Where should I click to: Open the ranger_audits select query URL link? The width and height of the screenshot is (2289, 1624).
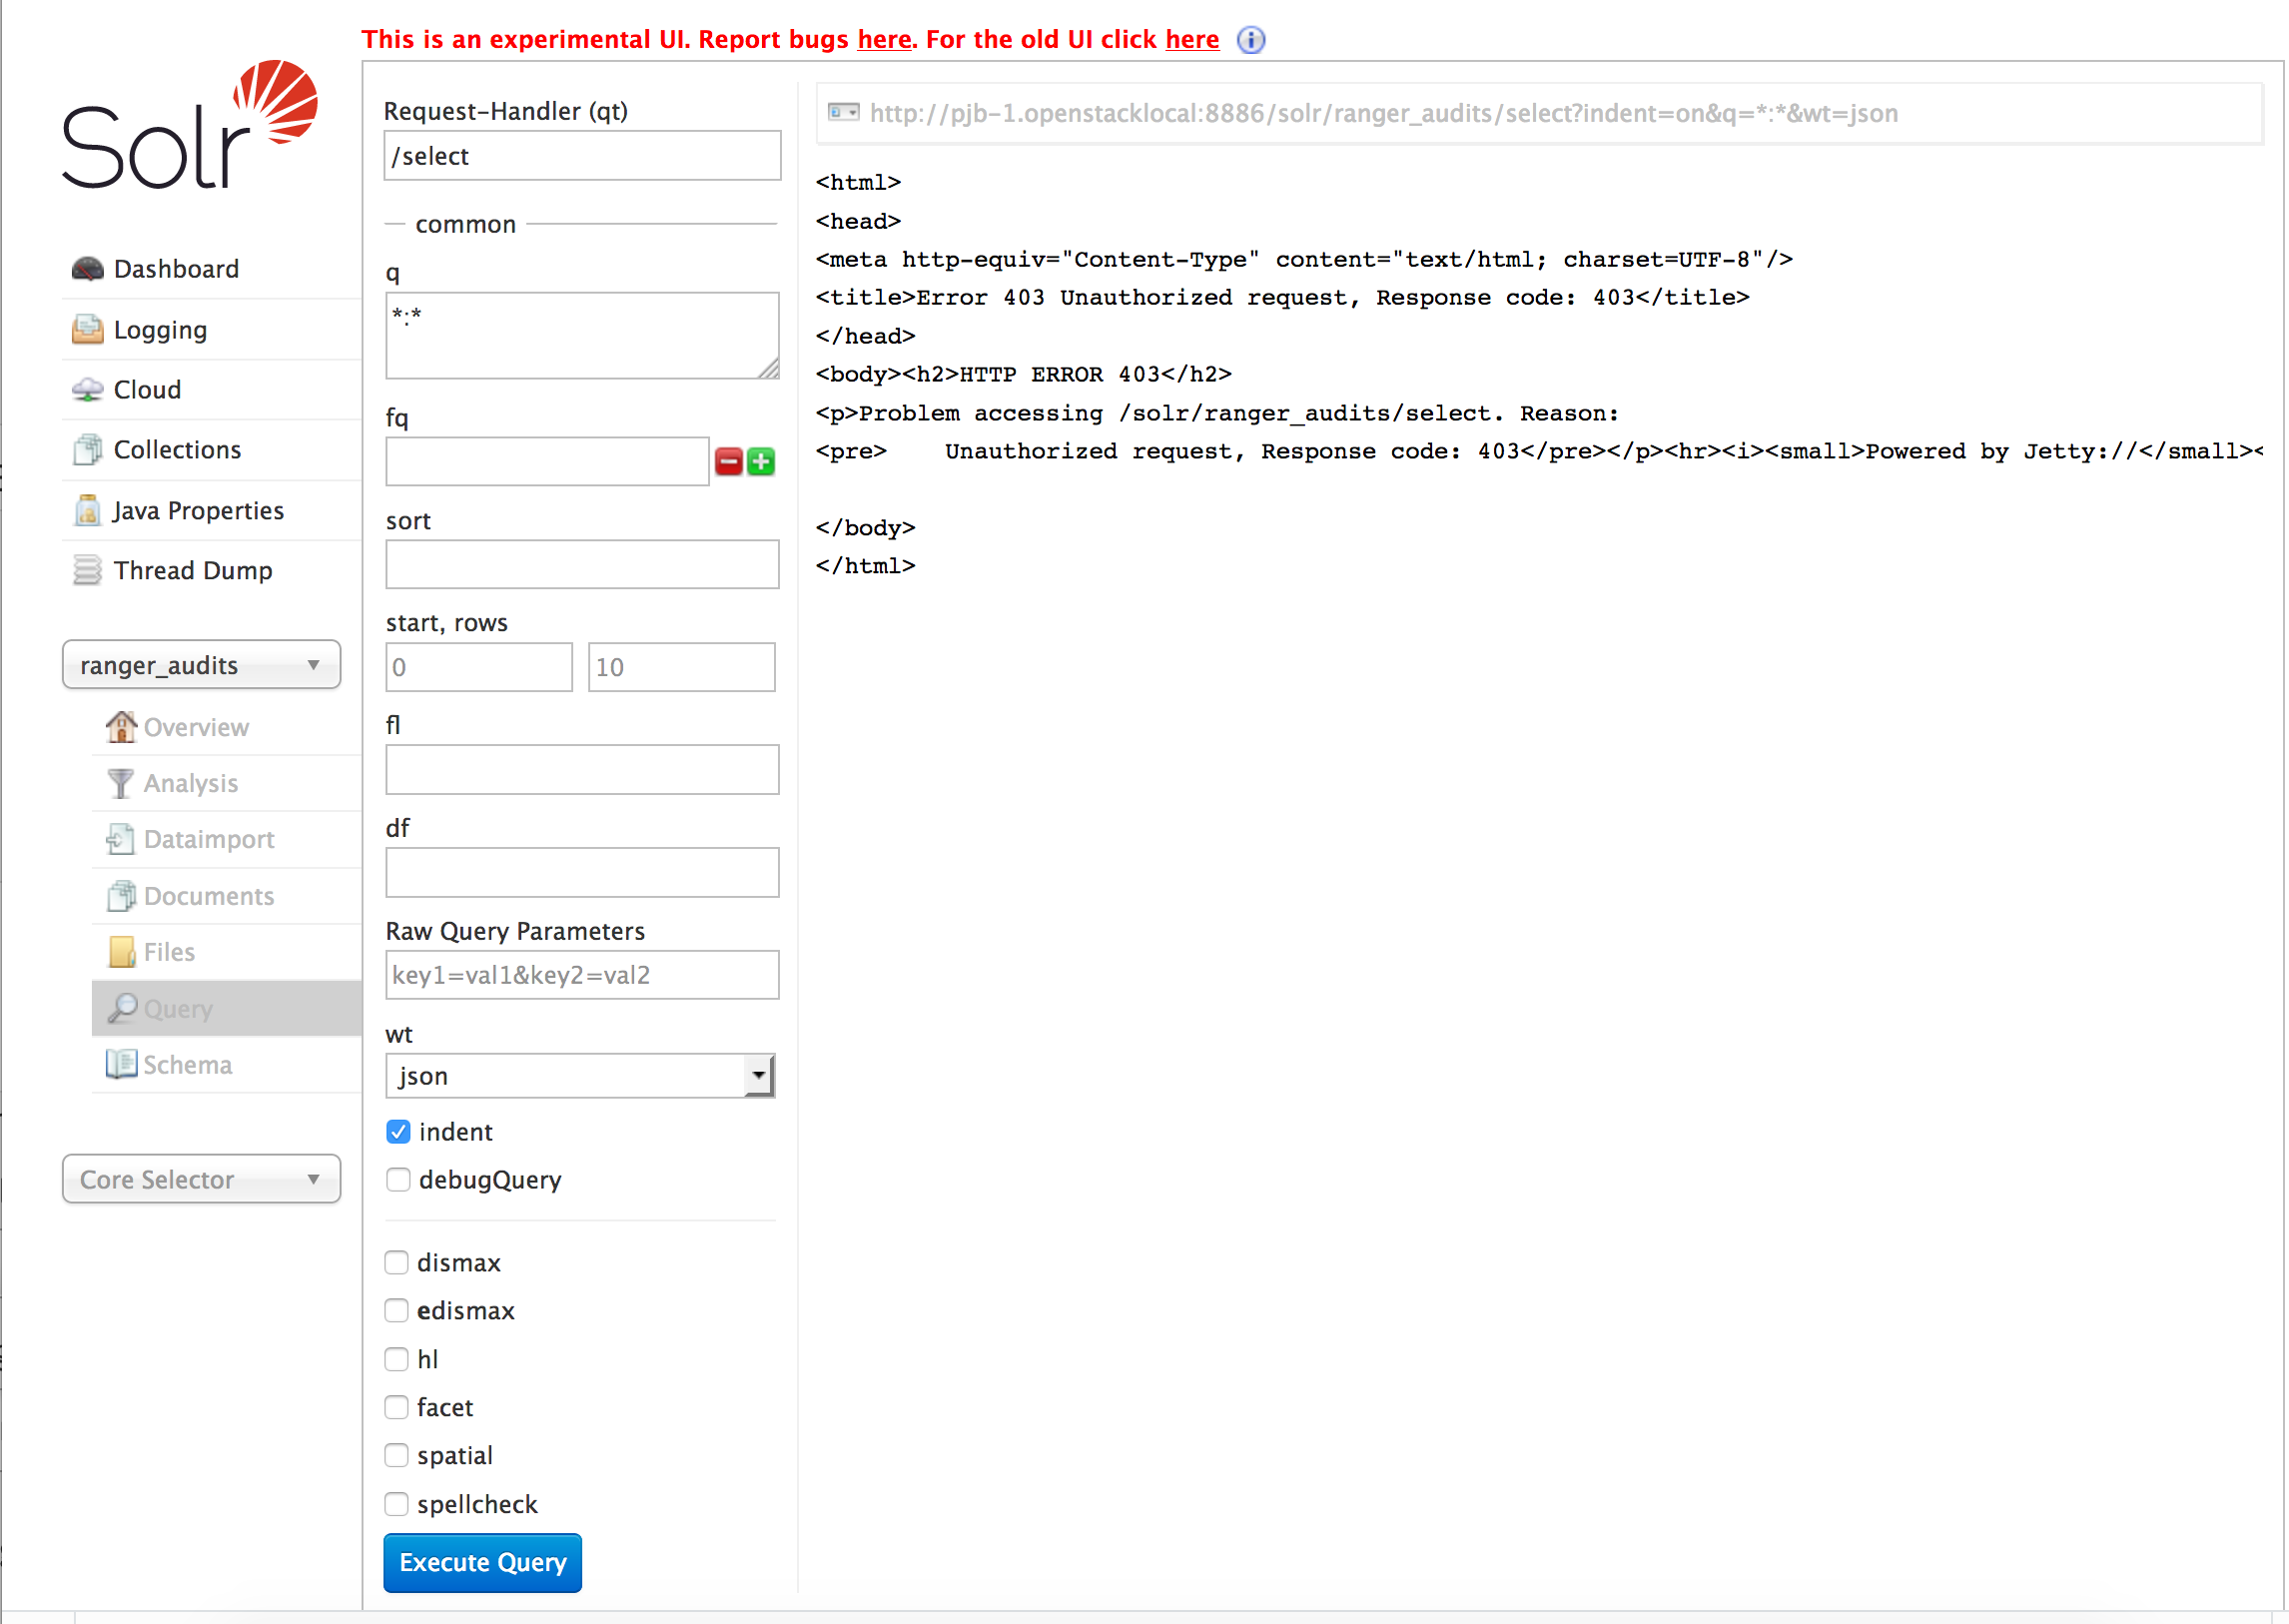pyautogui.click(x=1383, y=114)
